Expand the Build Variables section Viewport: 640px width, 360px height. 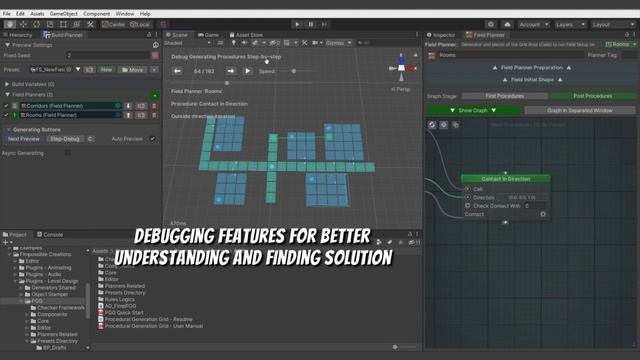[x=7, y=84]
